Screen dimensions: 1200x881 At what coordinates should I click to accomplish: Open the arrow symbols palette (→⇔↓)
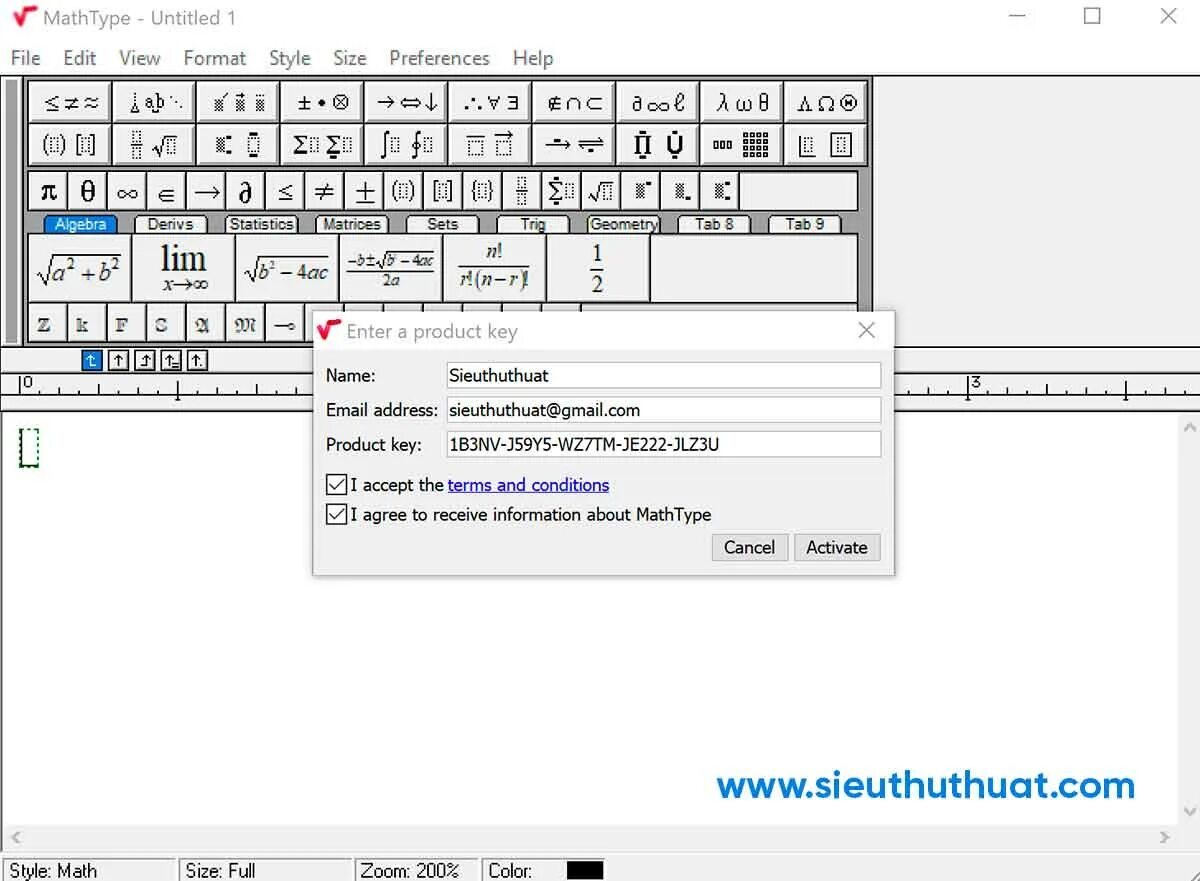click(407, 102)
